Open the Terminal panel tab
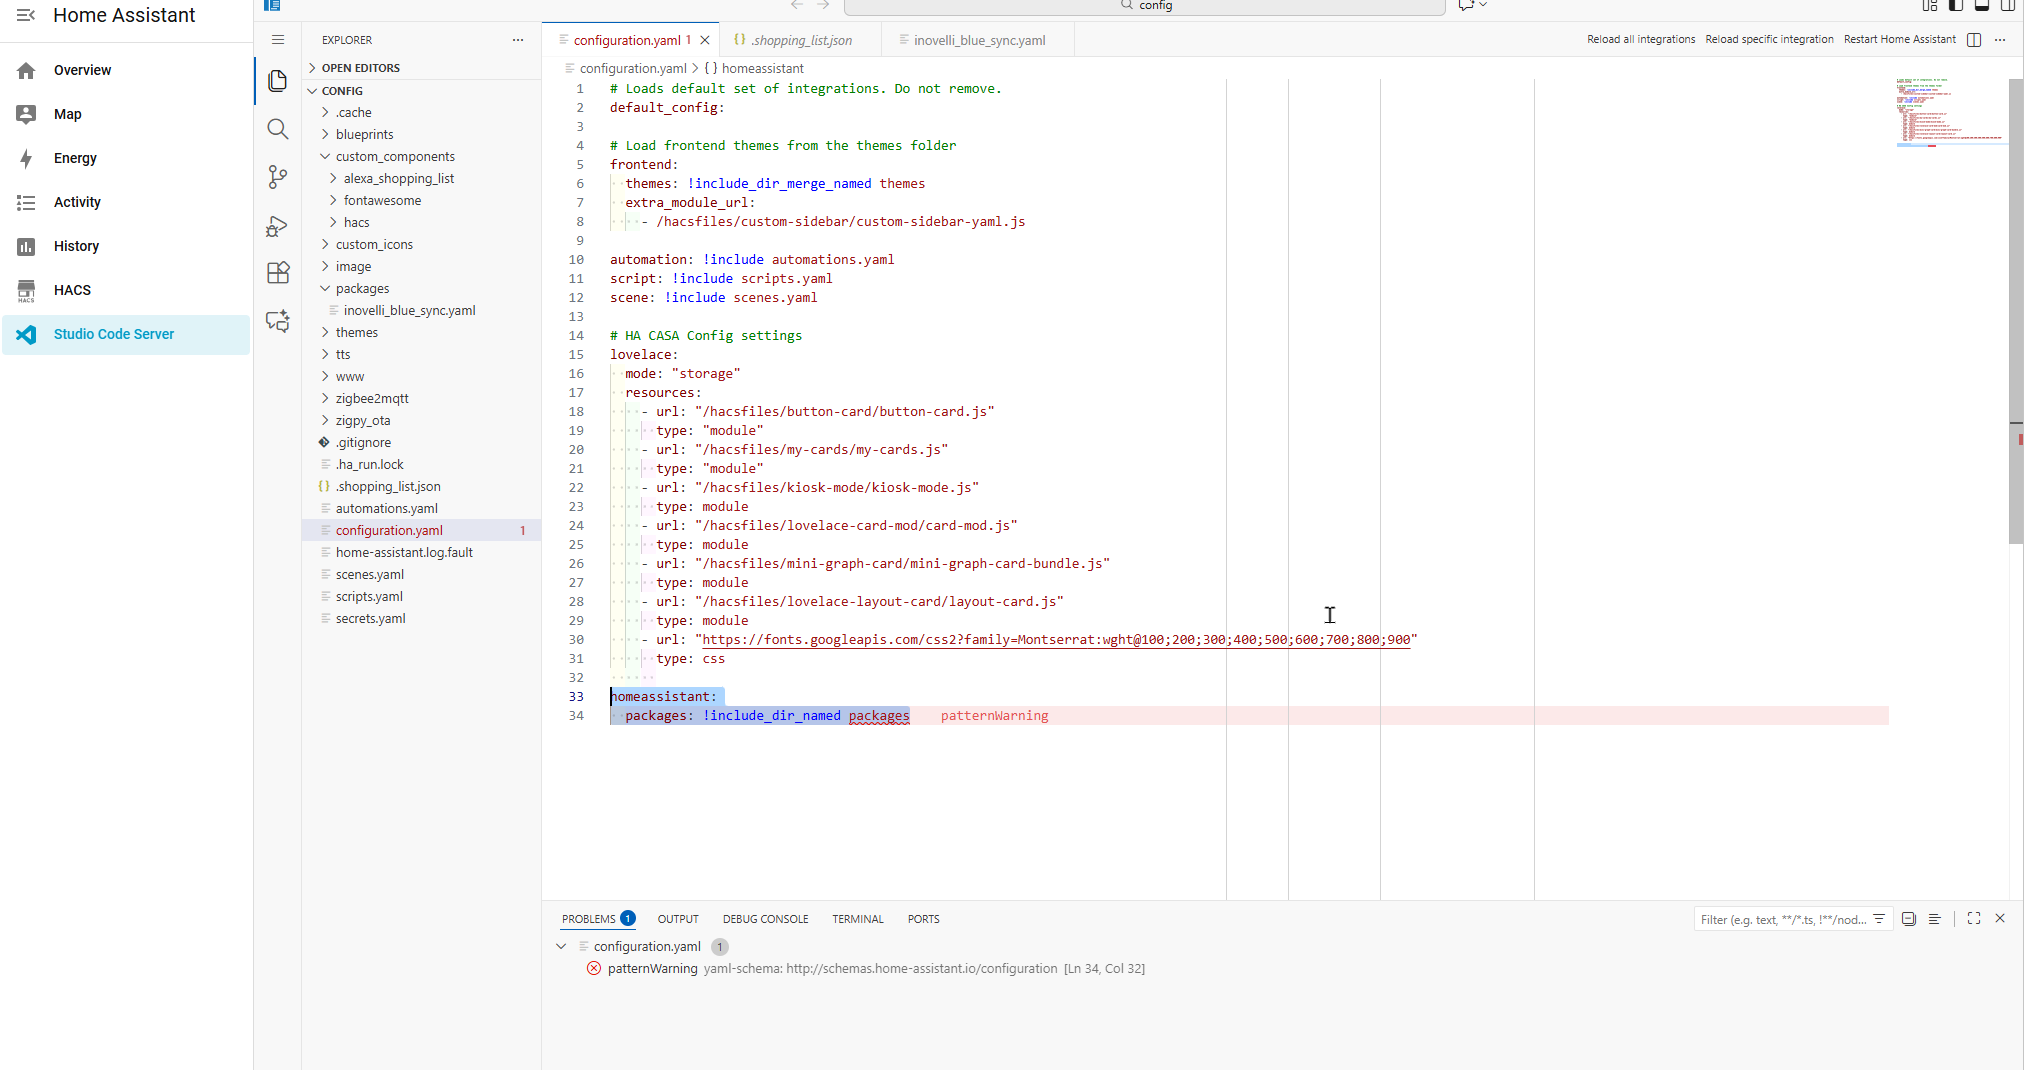The width and height of the screenshot is (2024, 1070). [858, 919]
